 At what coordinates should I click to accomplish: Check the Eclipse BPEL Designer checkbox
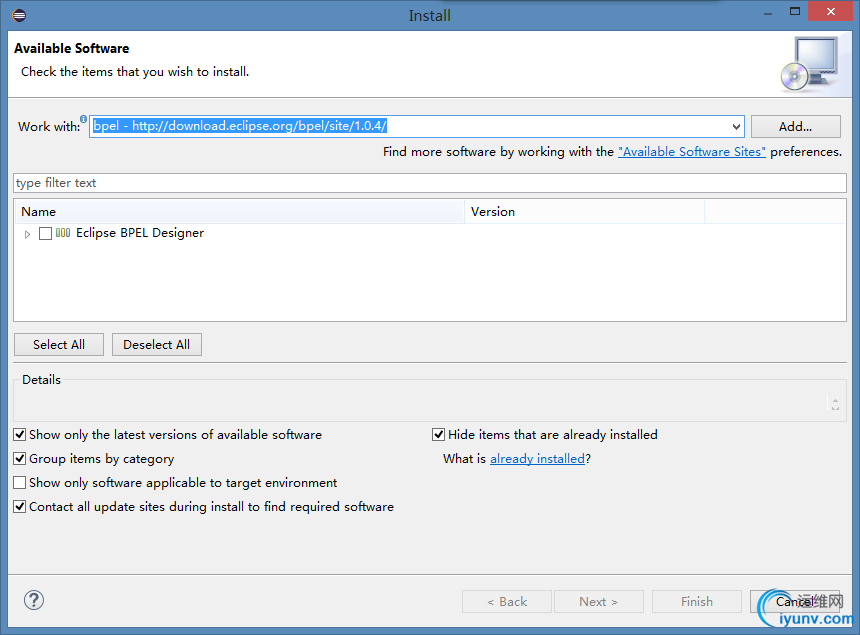46,234
